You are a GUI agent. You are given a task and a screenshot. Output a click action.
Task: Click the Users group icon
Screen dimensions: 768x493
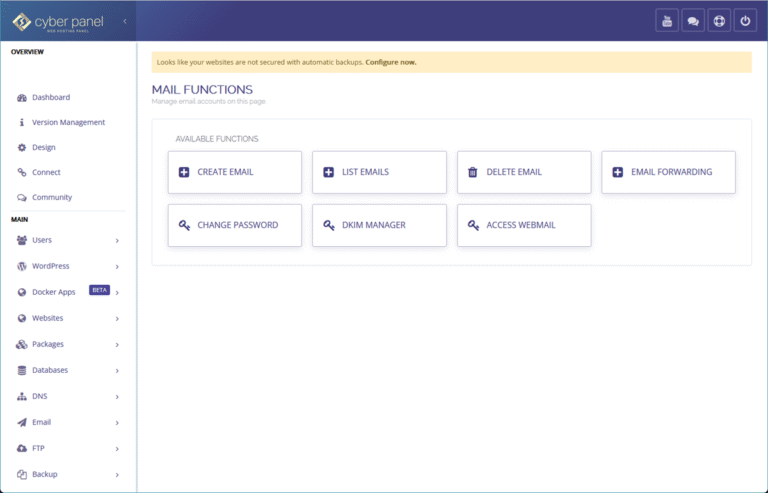[22, 240]
